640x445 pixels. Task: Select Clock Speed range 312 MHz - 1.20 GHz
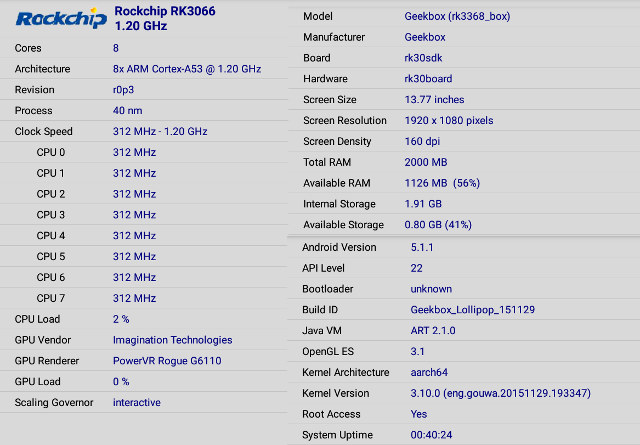point(160,131)
